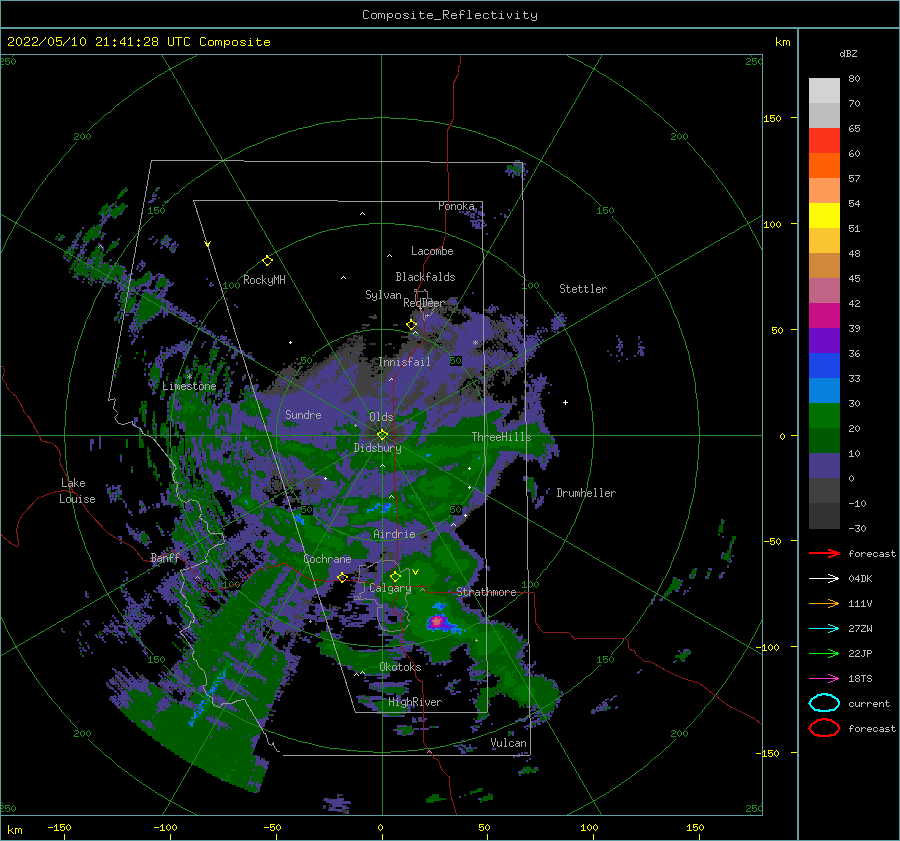The image size is (900, 841).
Task: Click the 'Lake Louise' label
Action: 77,491
